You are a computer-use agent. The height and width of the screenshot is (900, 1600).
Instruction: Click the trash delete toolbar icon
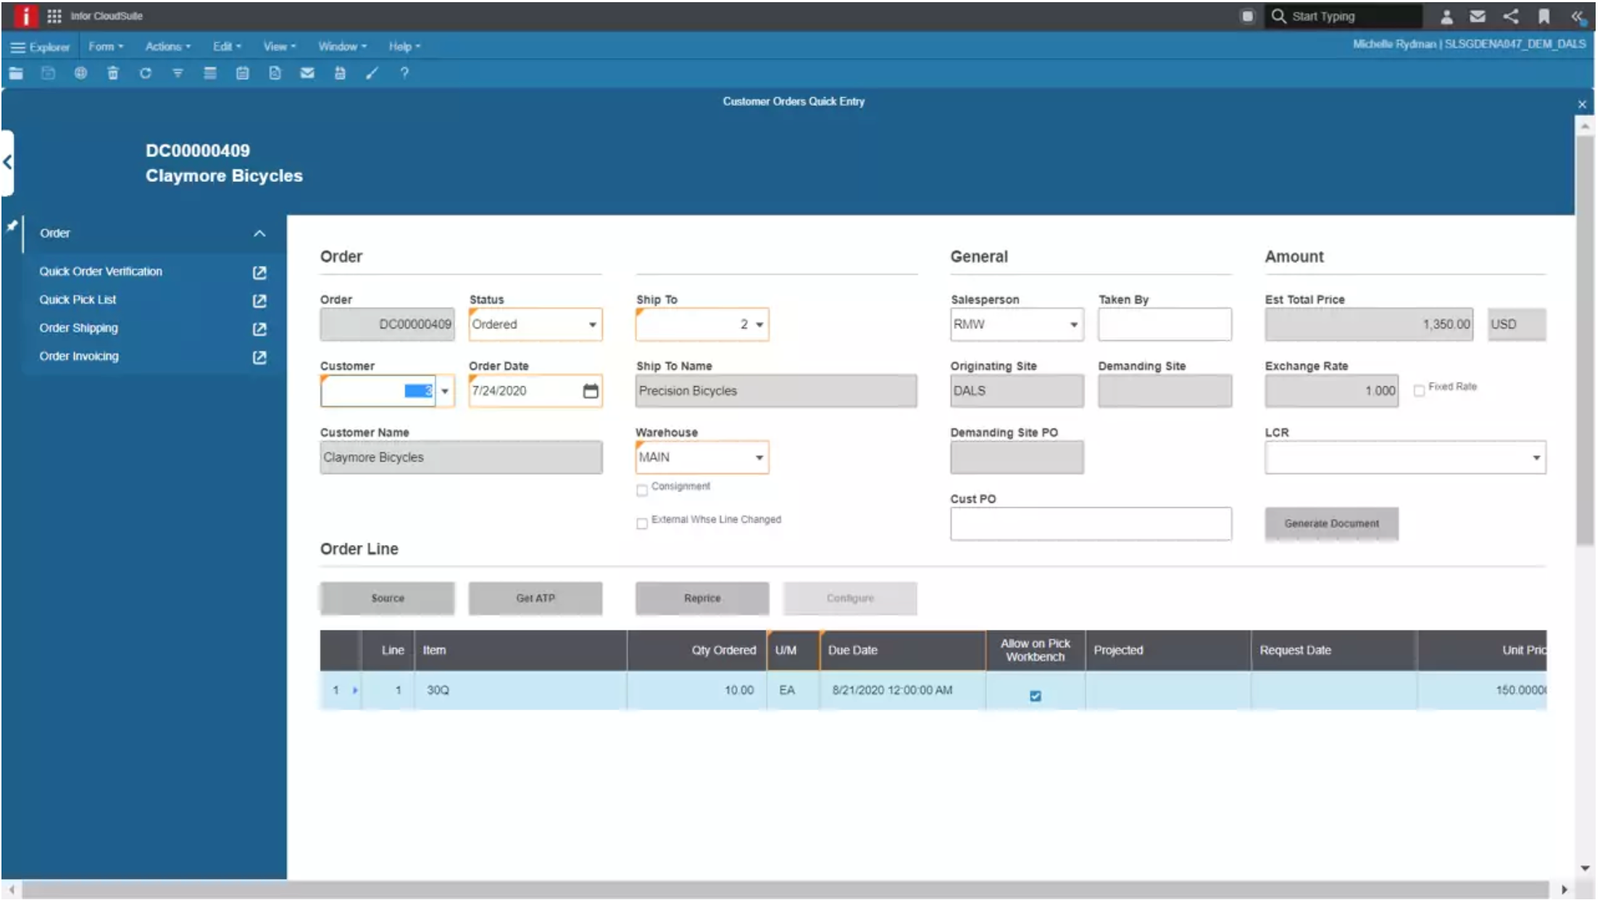[113, 73]
